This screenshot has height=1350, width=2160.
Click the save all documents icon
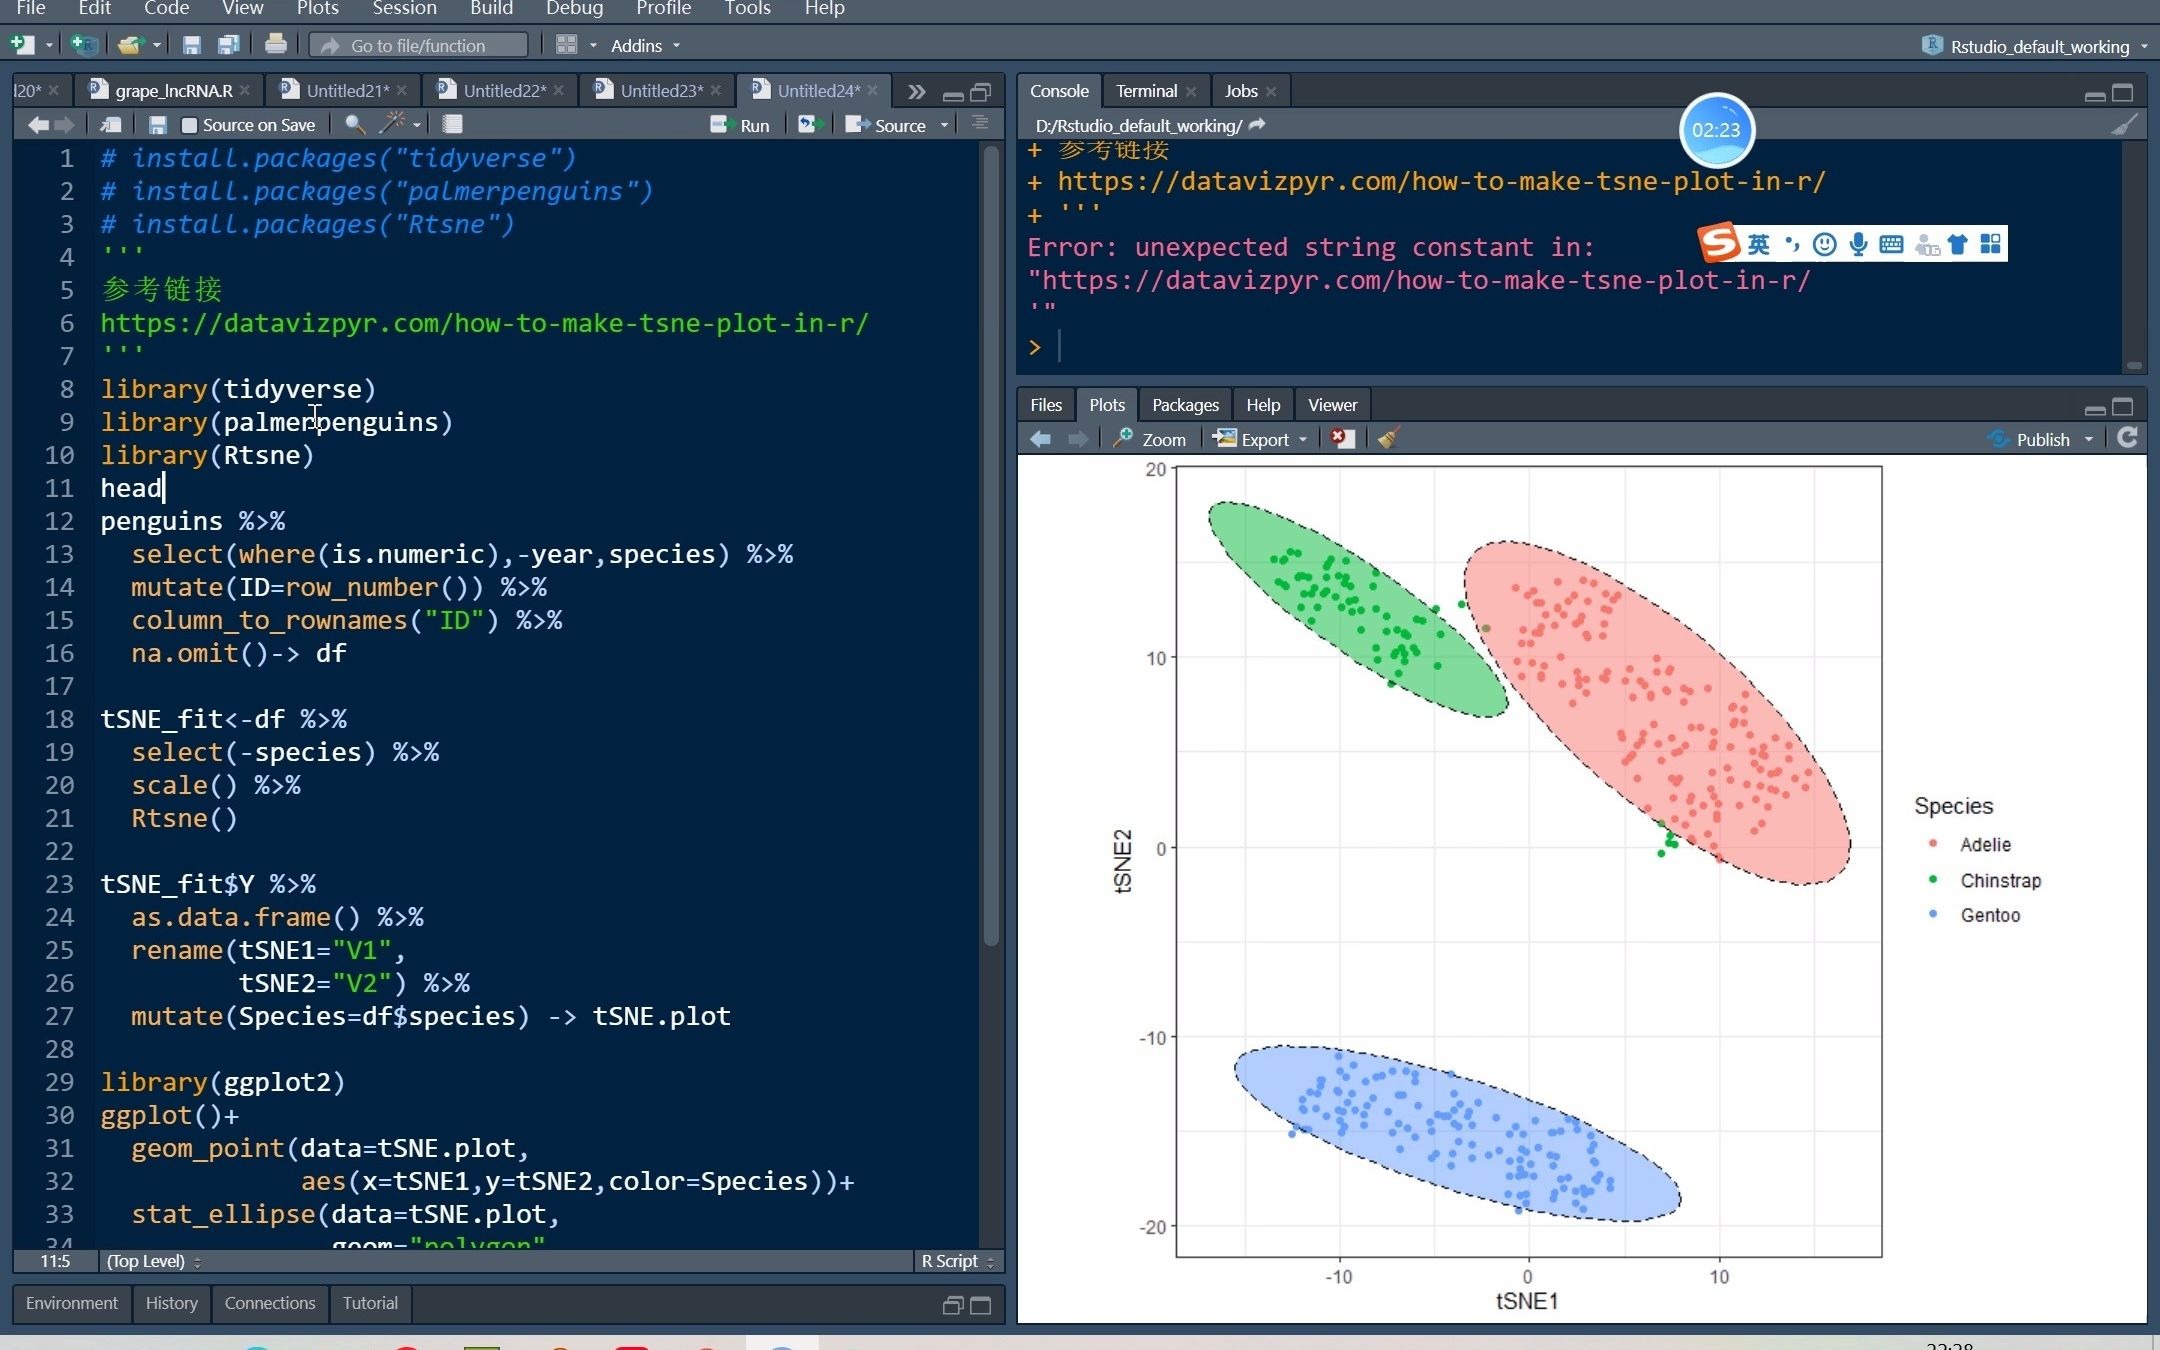pos(229,45)
